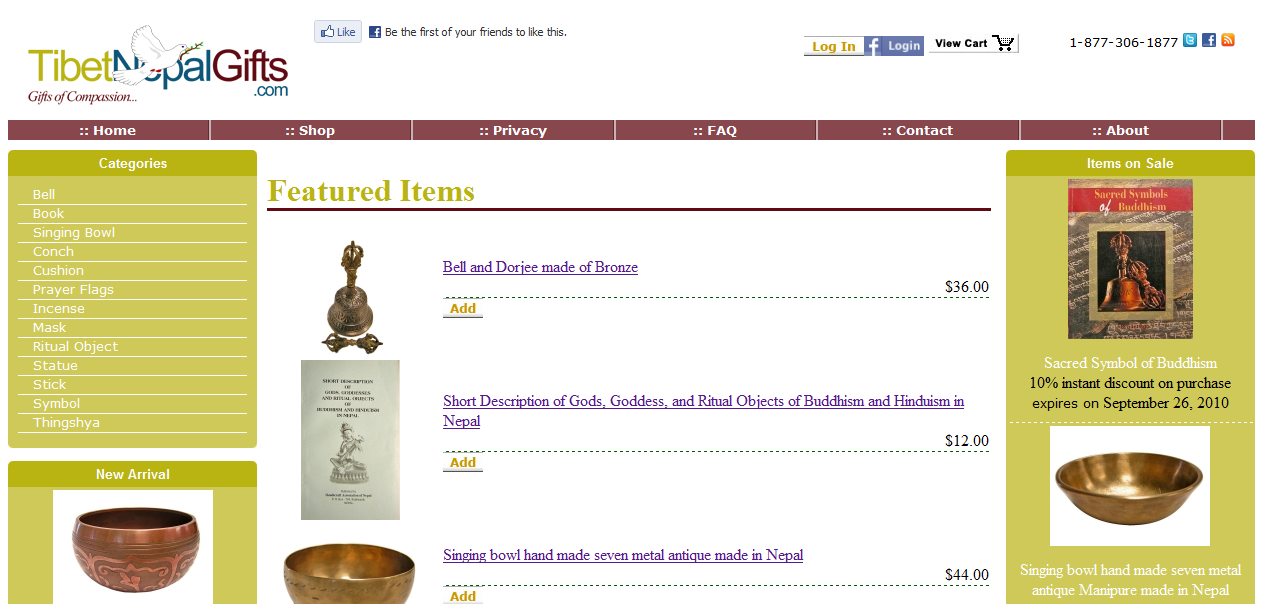Open the Facebook page icon near phone number
The height and width of the screenshot is (606, 1265).
tap(1209, 40)
